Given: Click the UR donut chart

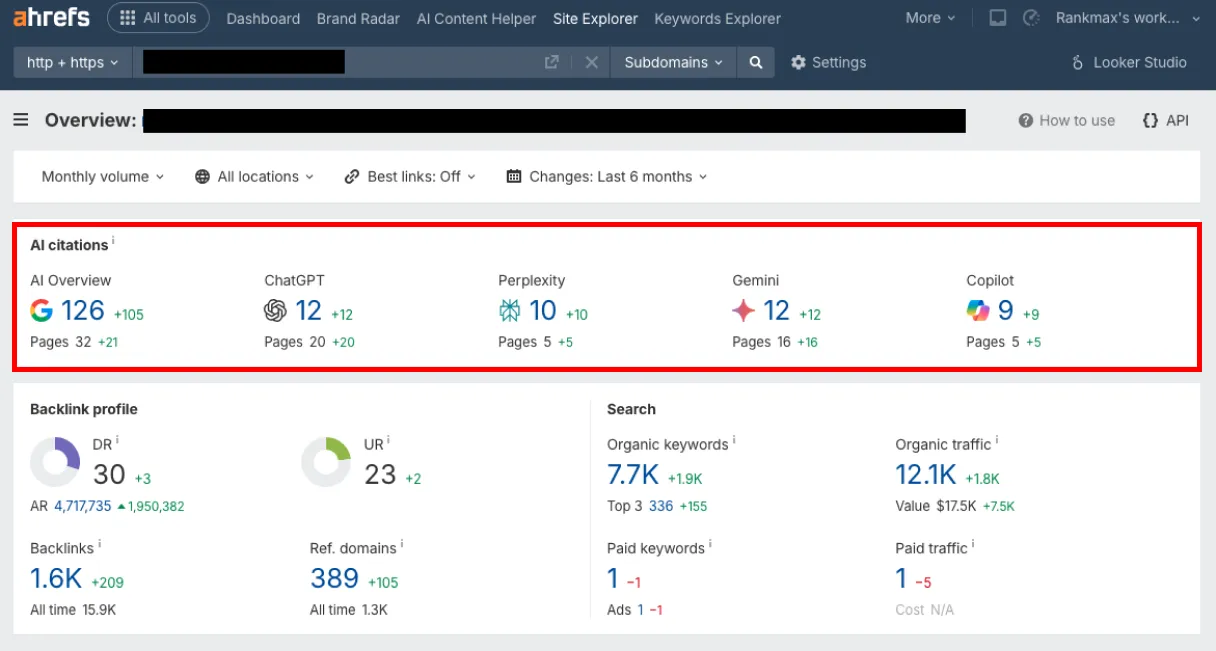Looking at the screenshot, I should pos(326,462).
